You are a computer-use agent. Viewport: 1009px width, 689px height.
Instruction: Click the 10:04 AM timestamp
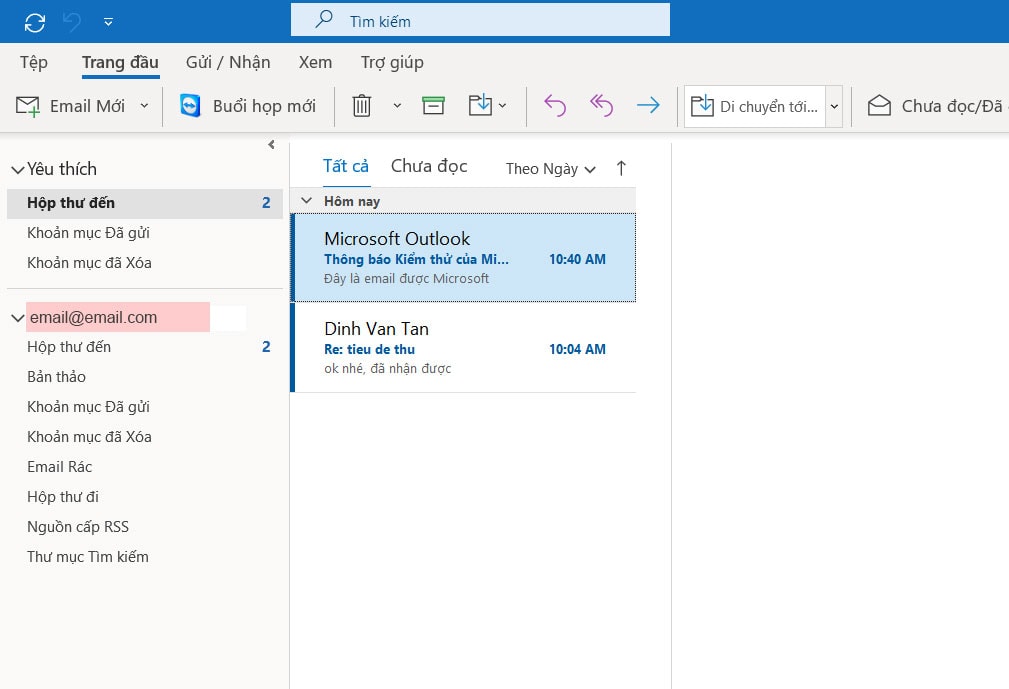coord(577,349)
